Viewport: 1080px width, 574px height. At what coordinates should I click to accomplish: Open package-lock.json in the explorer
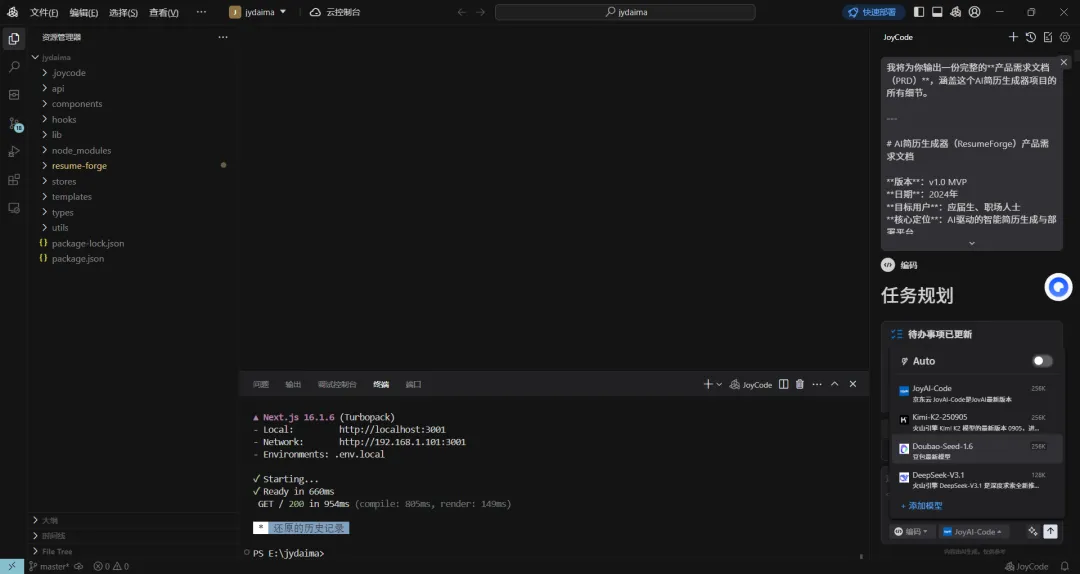pos(87,243)
